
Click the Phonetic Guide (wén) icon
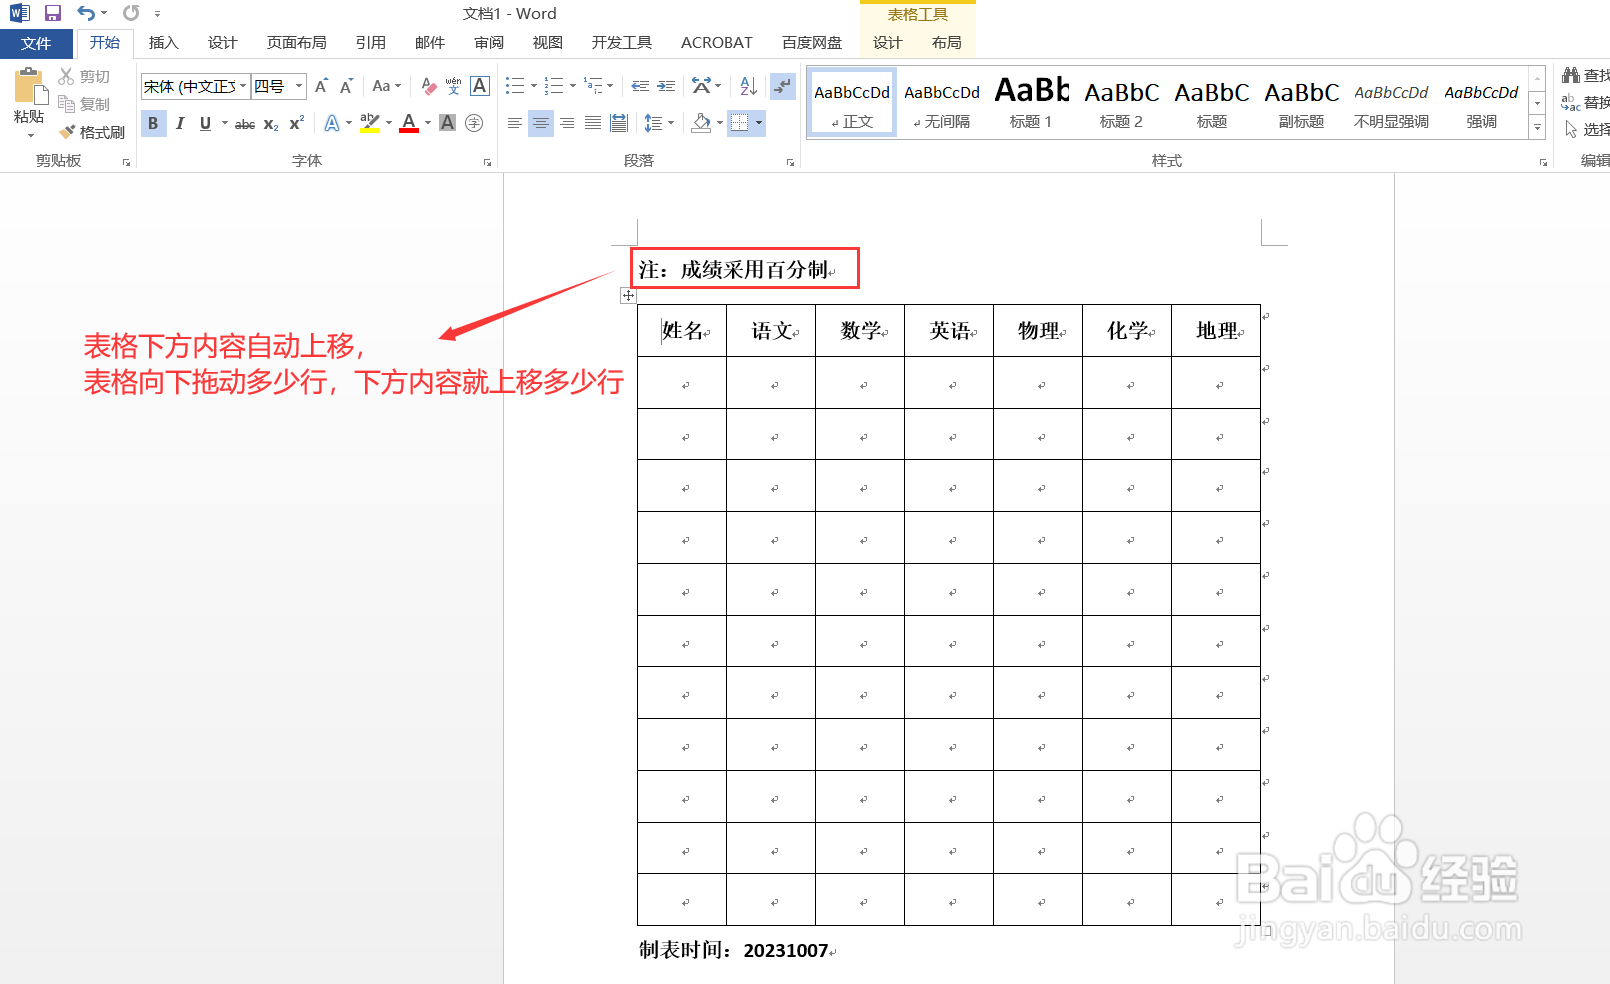[x=454, y=86]
